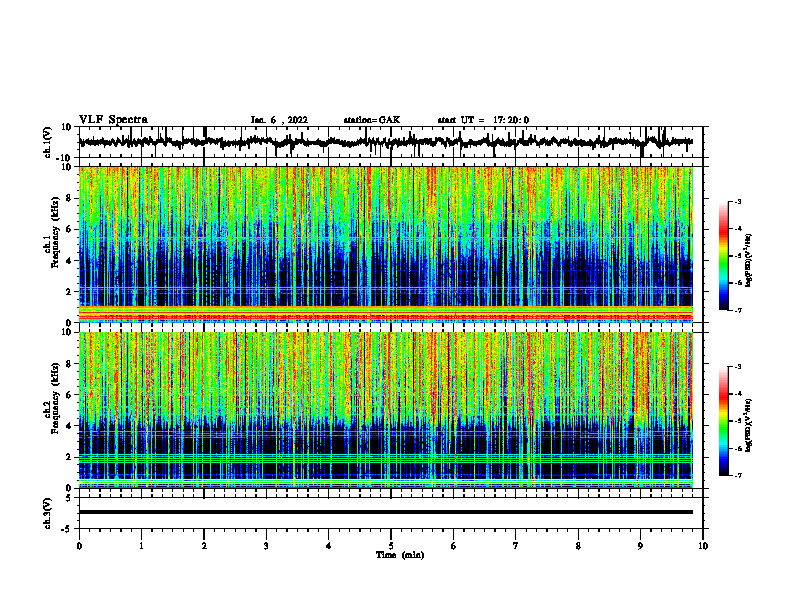The height and width of the screenshot is (612, 792).
Task: Click the "7" tick on the time axis
Action: click(x=516, y=546)
